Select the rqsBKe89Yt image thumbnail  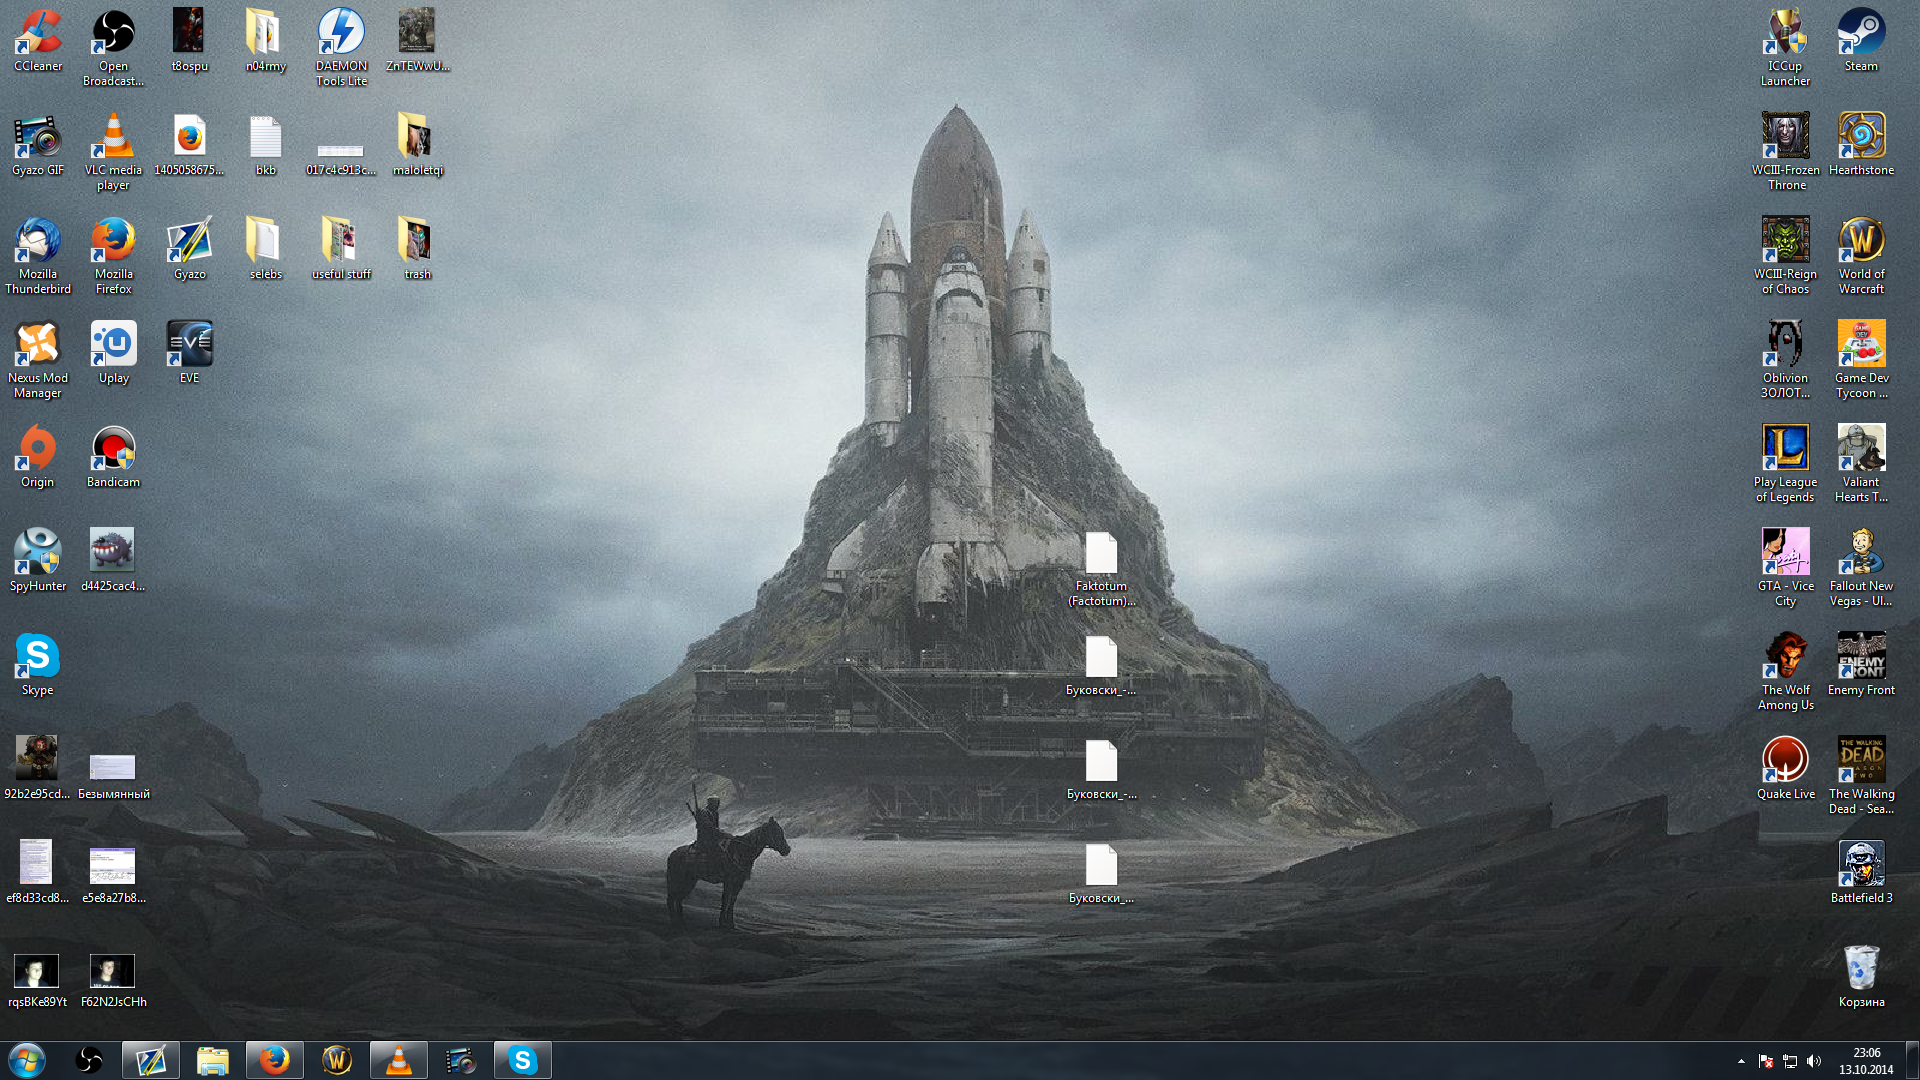[37, 972]
